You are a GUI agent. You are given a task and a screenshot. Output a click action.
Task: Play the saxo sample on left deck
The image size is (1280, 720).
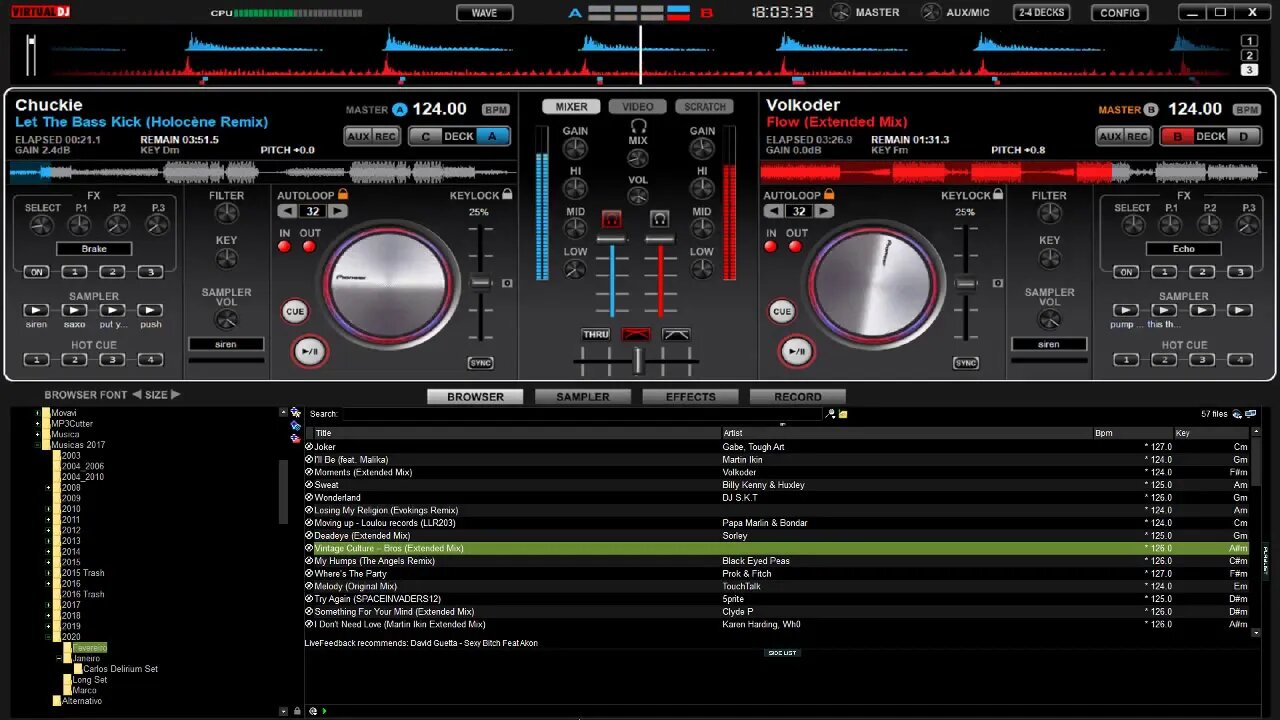[74, 311]
